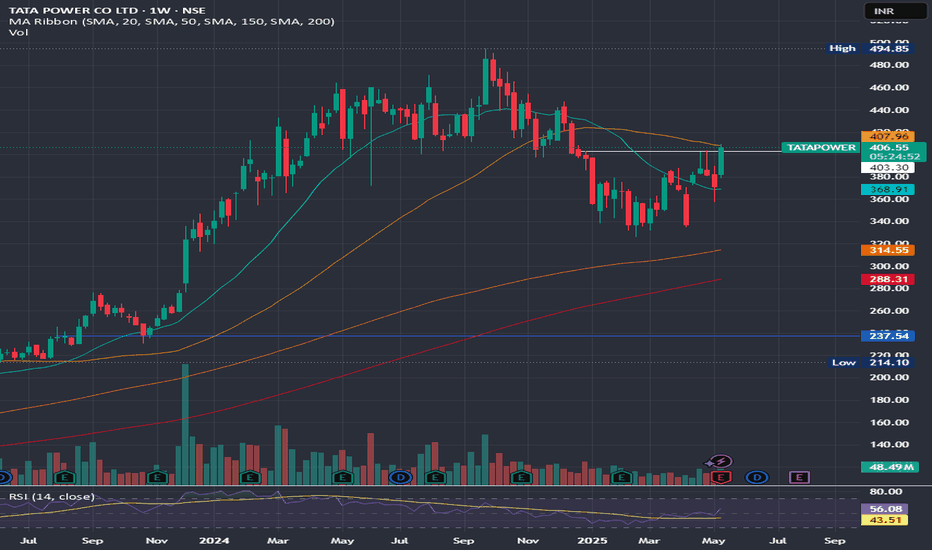Click the 48.49 M volume value label
The image size is (932, 550).
(x=890, y=467)
